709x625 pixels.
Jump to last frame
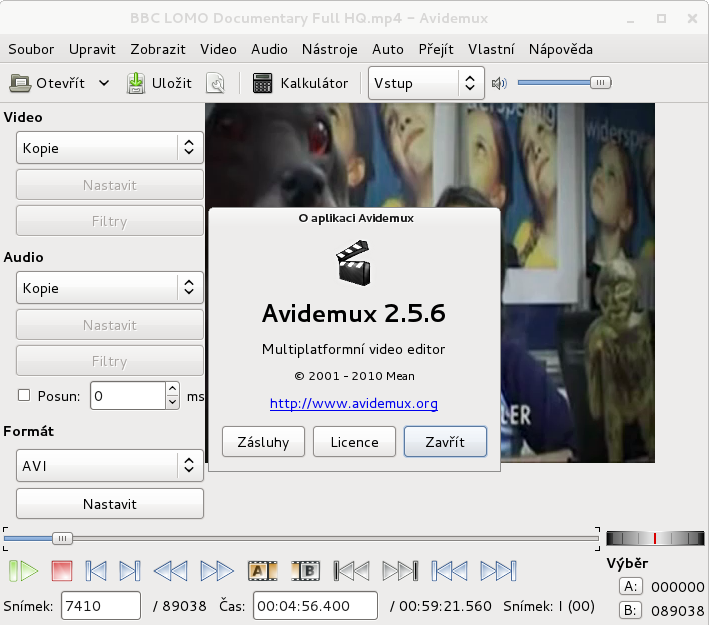pos(498,571)
